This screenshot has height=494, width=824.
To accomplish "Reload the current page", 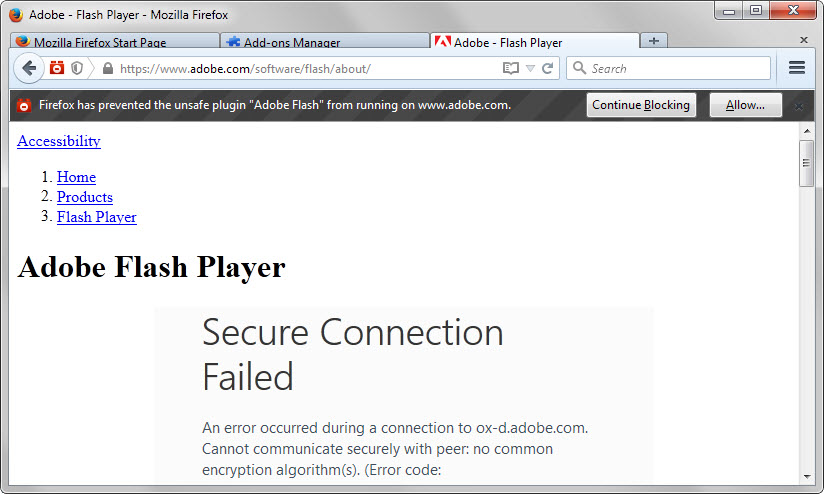I will coord(547,69).
